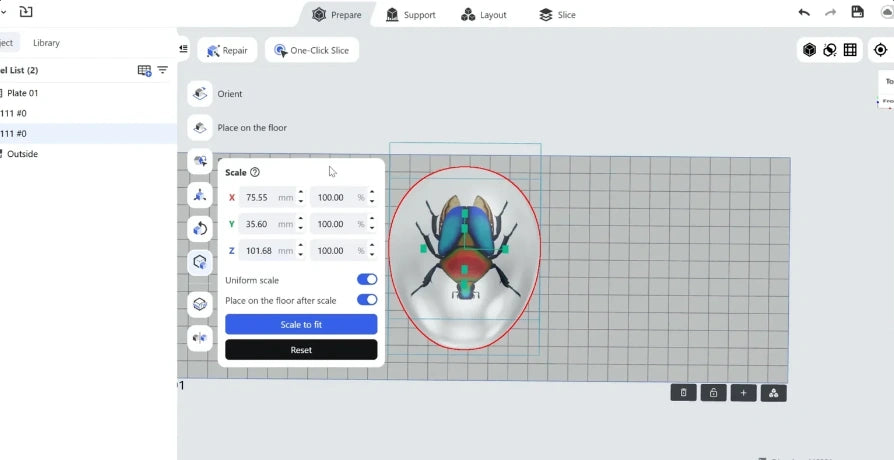The image size is (894, 460).
Task: Click the target recenter view icon
Action: [880, 50]
